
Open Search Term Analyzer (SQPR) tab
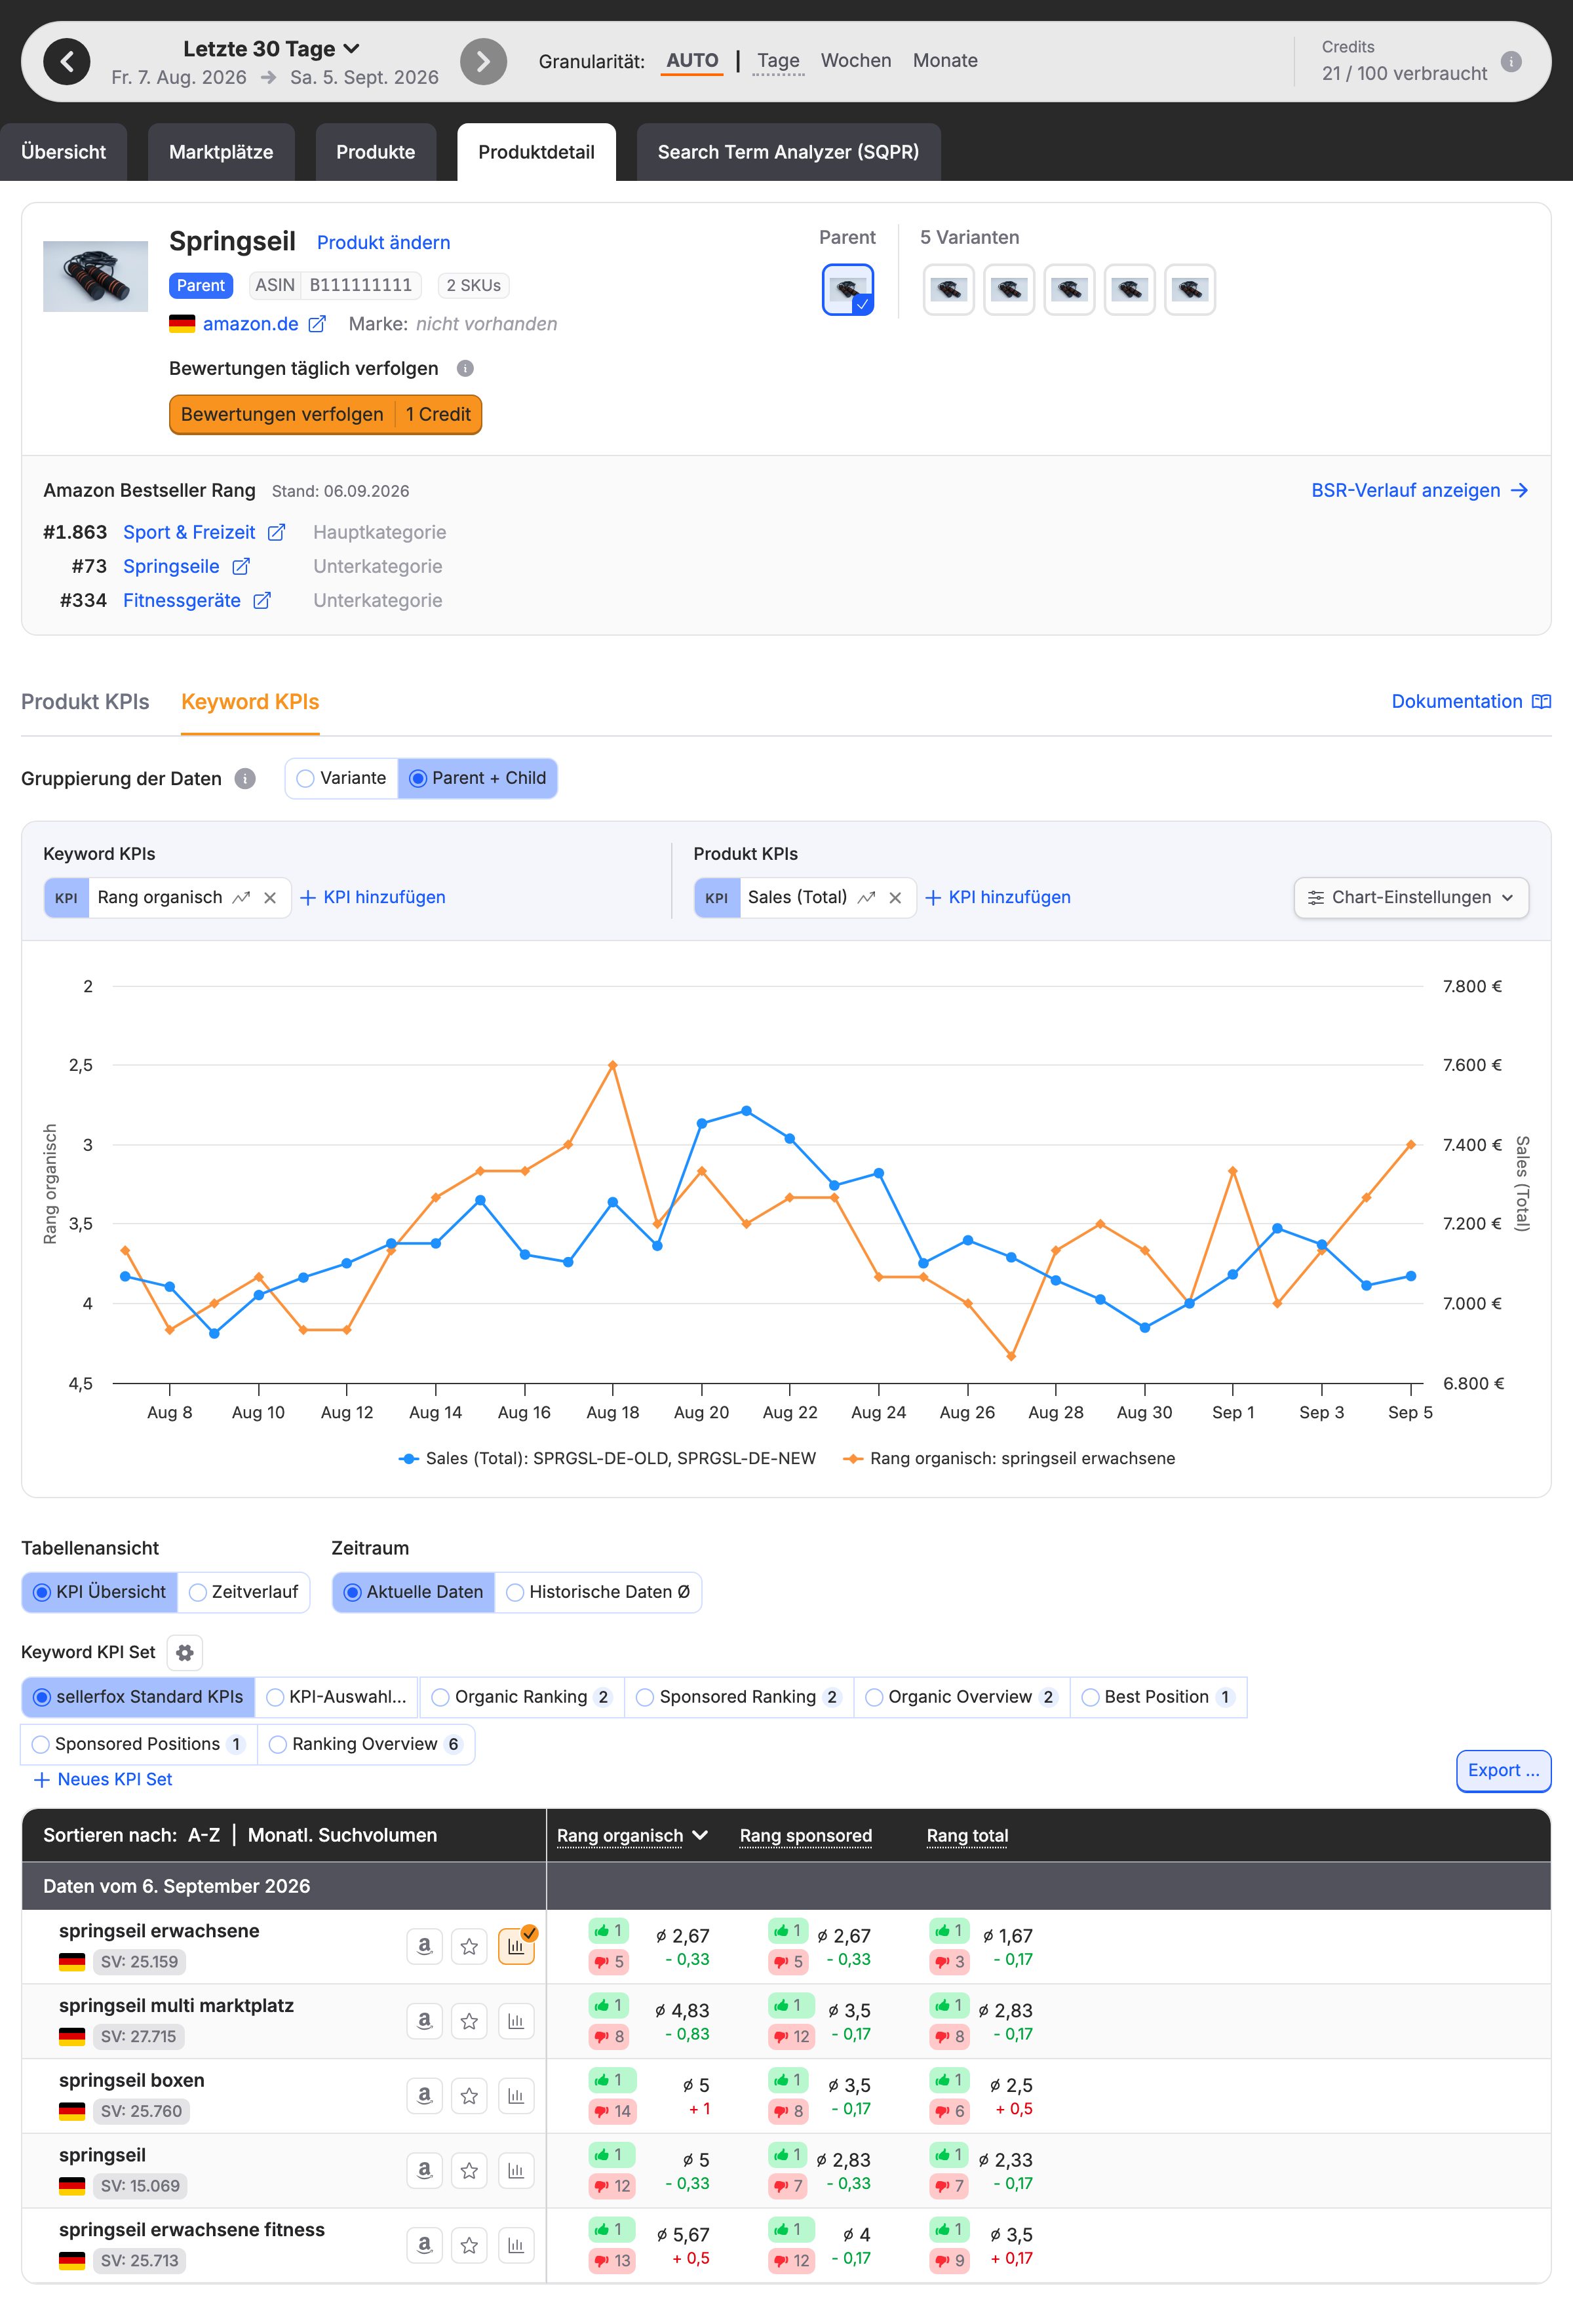point(788,152)
